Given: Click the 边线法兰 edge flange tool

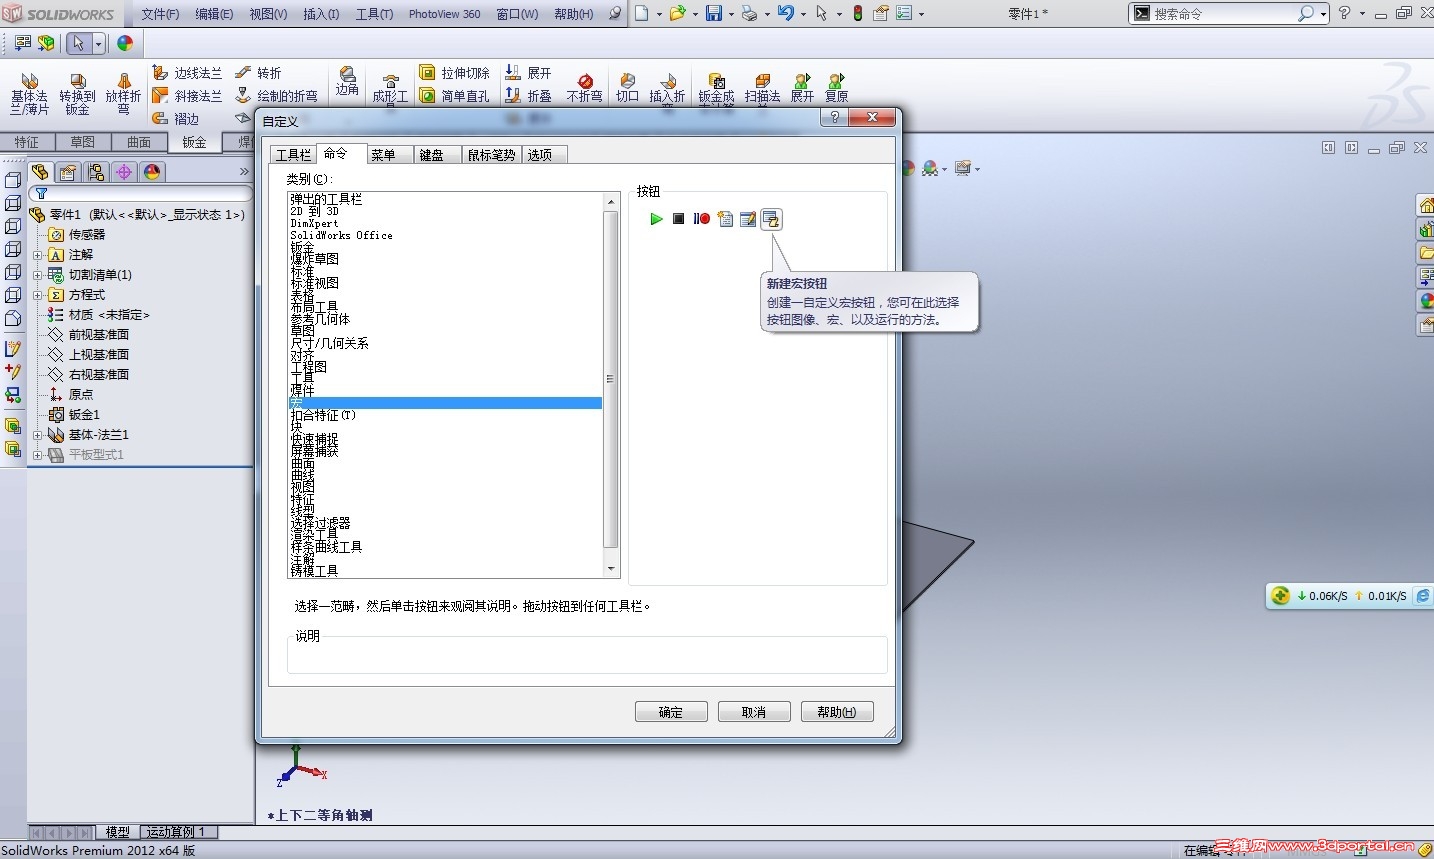Looking at the screenshot, I should [x=187, y=73].
